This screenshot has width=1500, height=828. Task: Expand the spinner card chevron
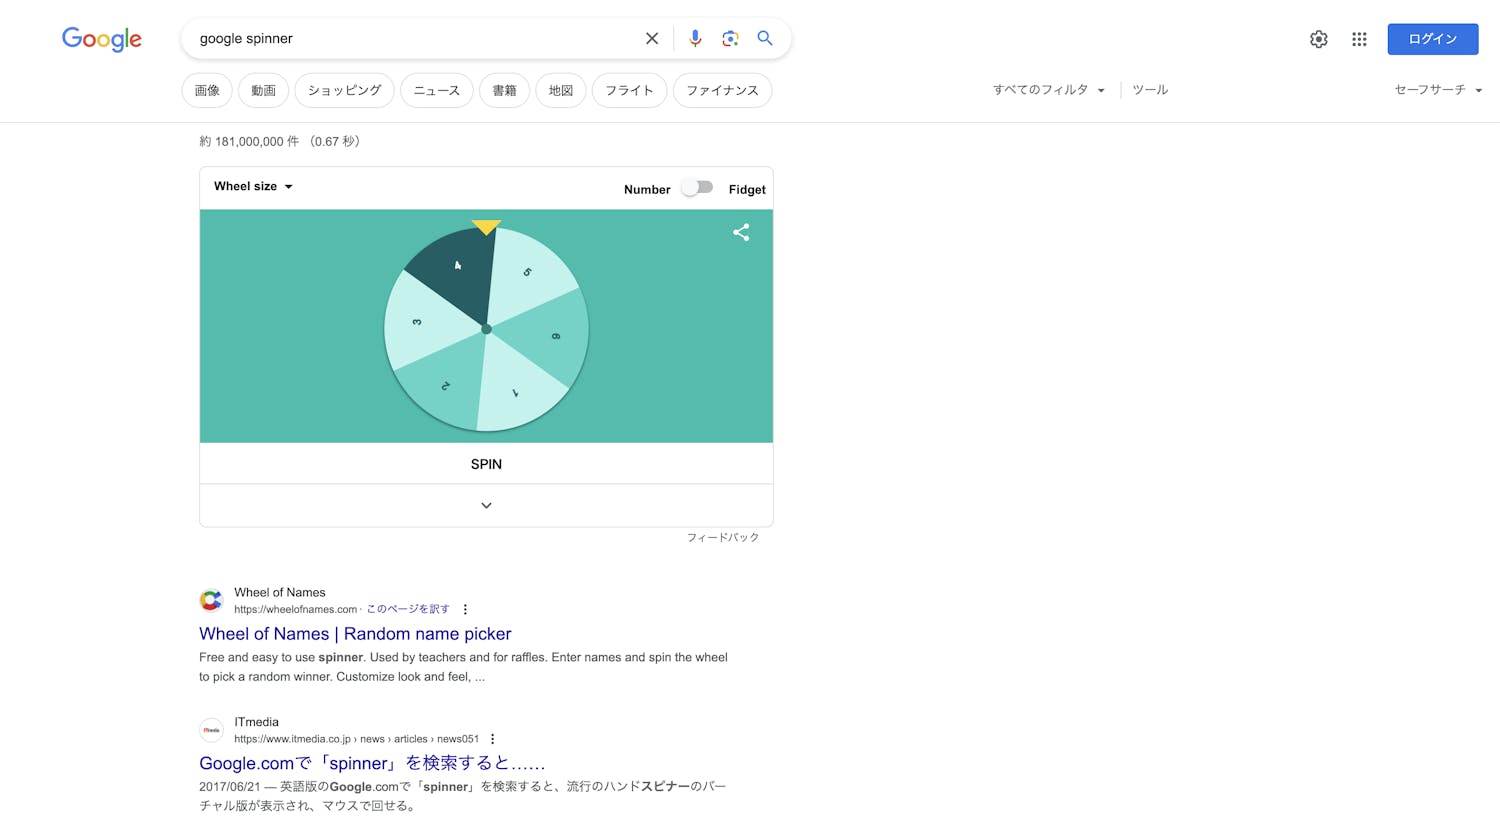click(486, 506)
